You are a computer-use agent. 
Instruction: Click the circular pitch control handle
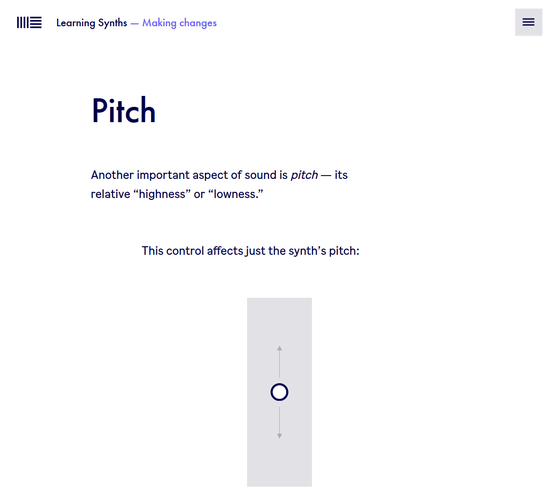pyautogui.click(x=279, y=392)
